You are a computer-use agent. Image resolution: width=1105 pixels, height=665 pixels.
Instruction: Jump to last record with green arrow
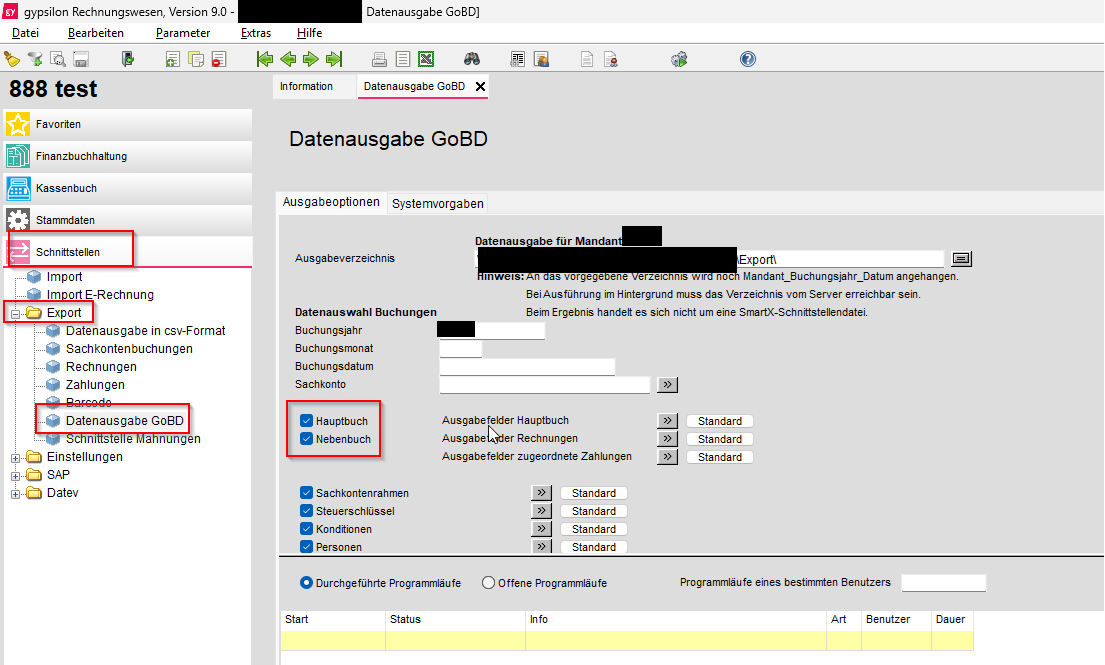[334, 59]
